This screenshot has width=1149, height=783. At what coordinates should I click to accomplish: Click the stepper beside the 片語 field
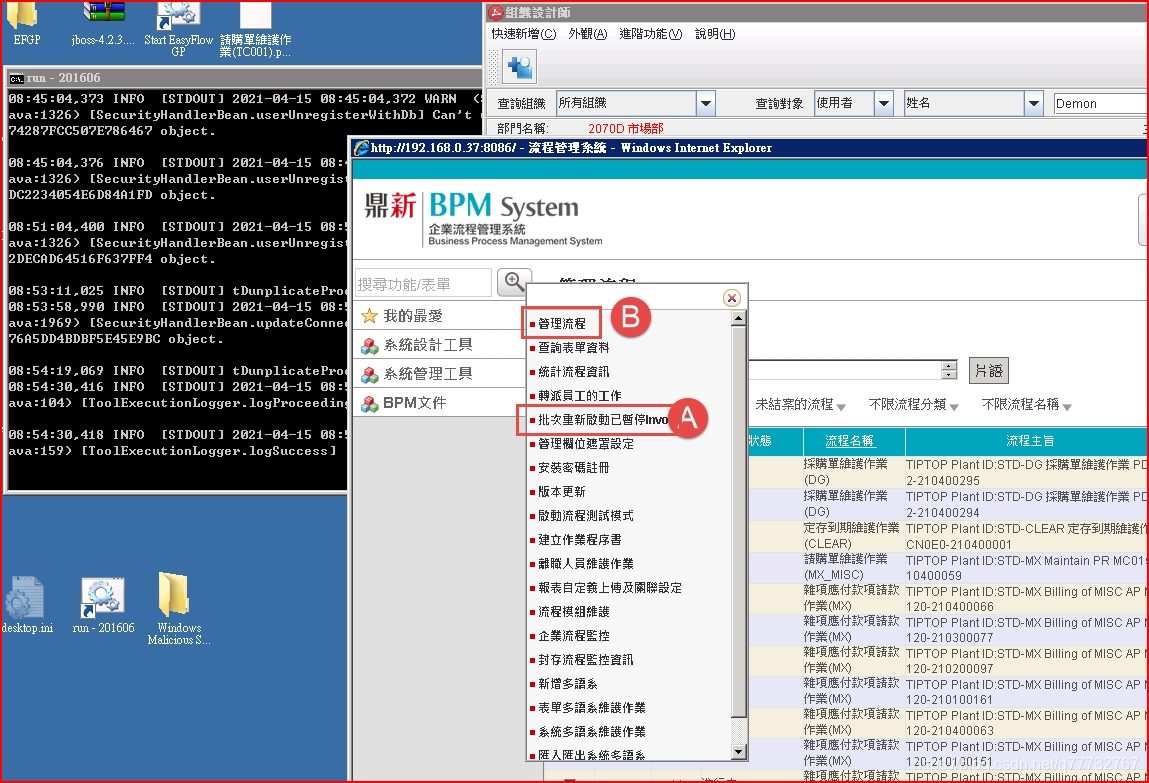[949, 371]
